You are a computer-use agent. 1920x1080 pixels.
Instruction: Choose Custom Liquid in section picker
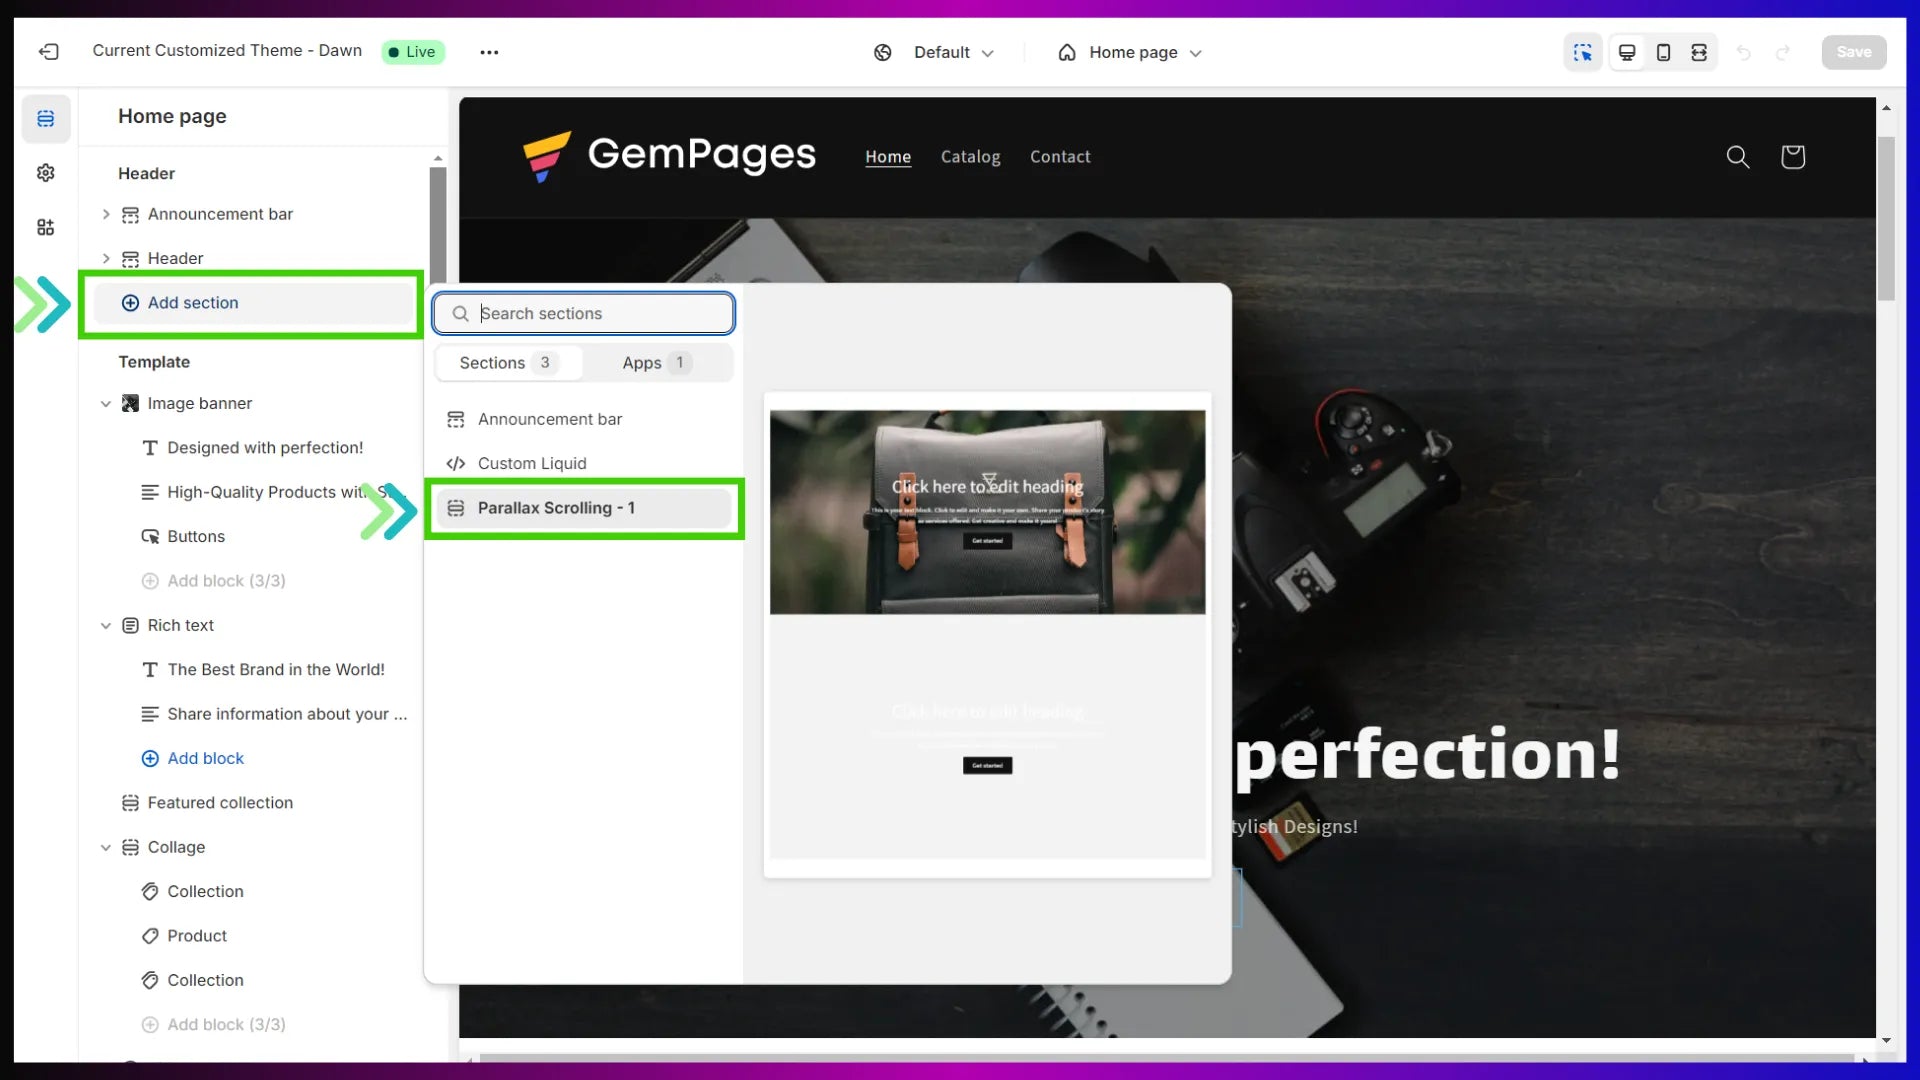[584, 463]
